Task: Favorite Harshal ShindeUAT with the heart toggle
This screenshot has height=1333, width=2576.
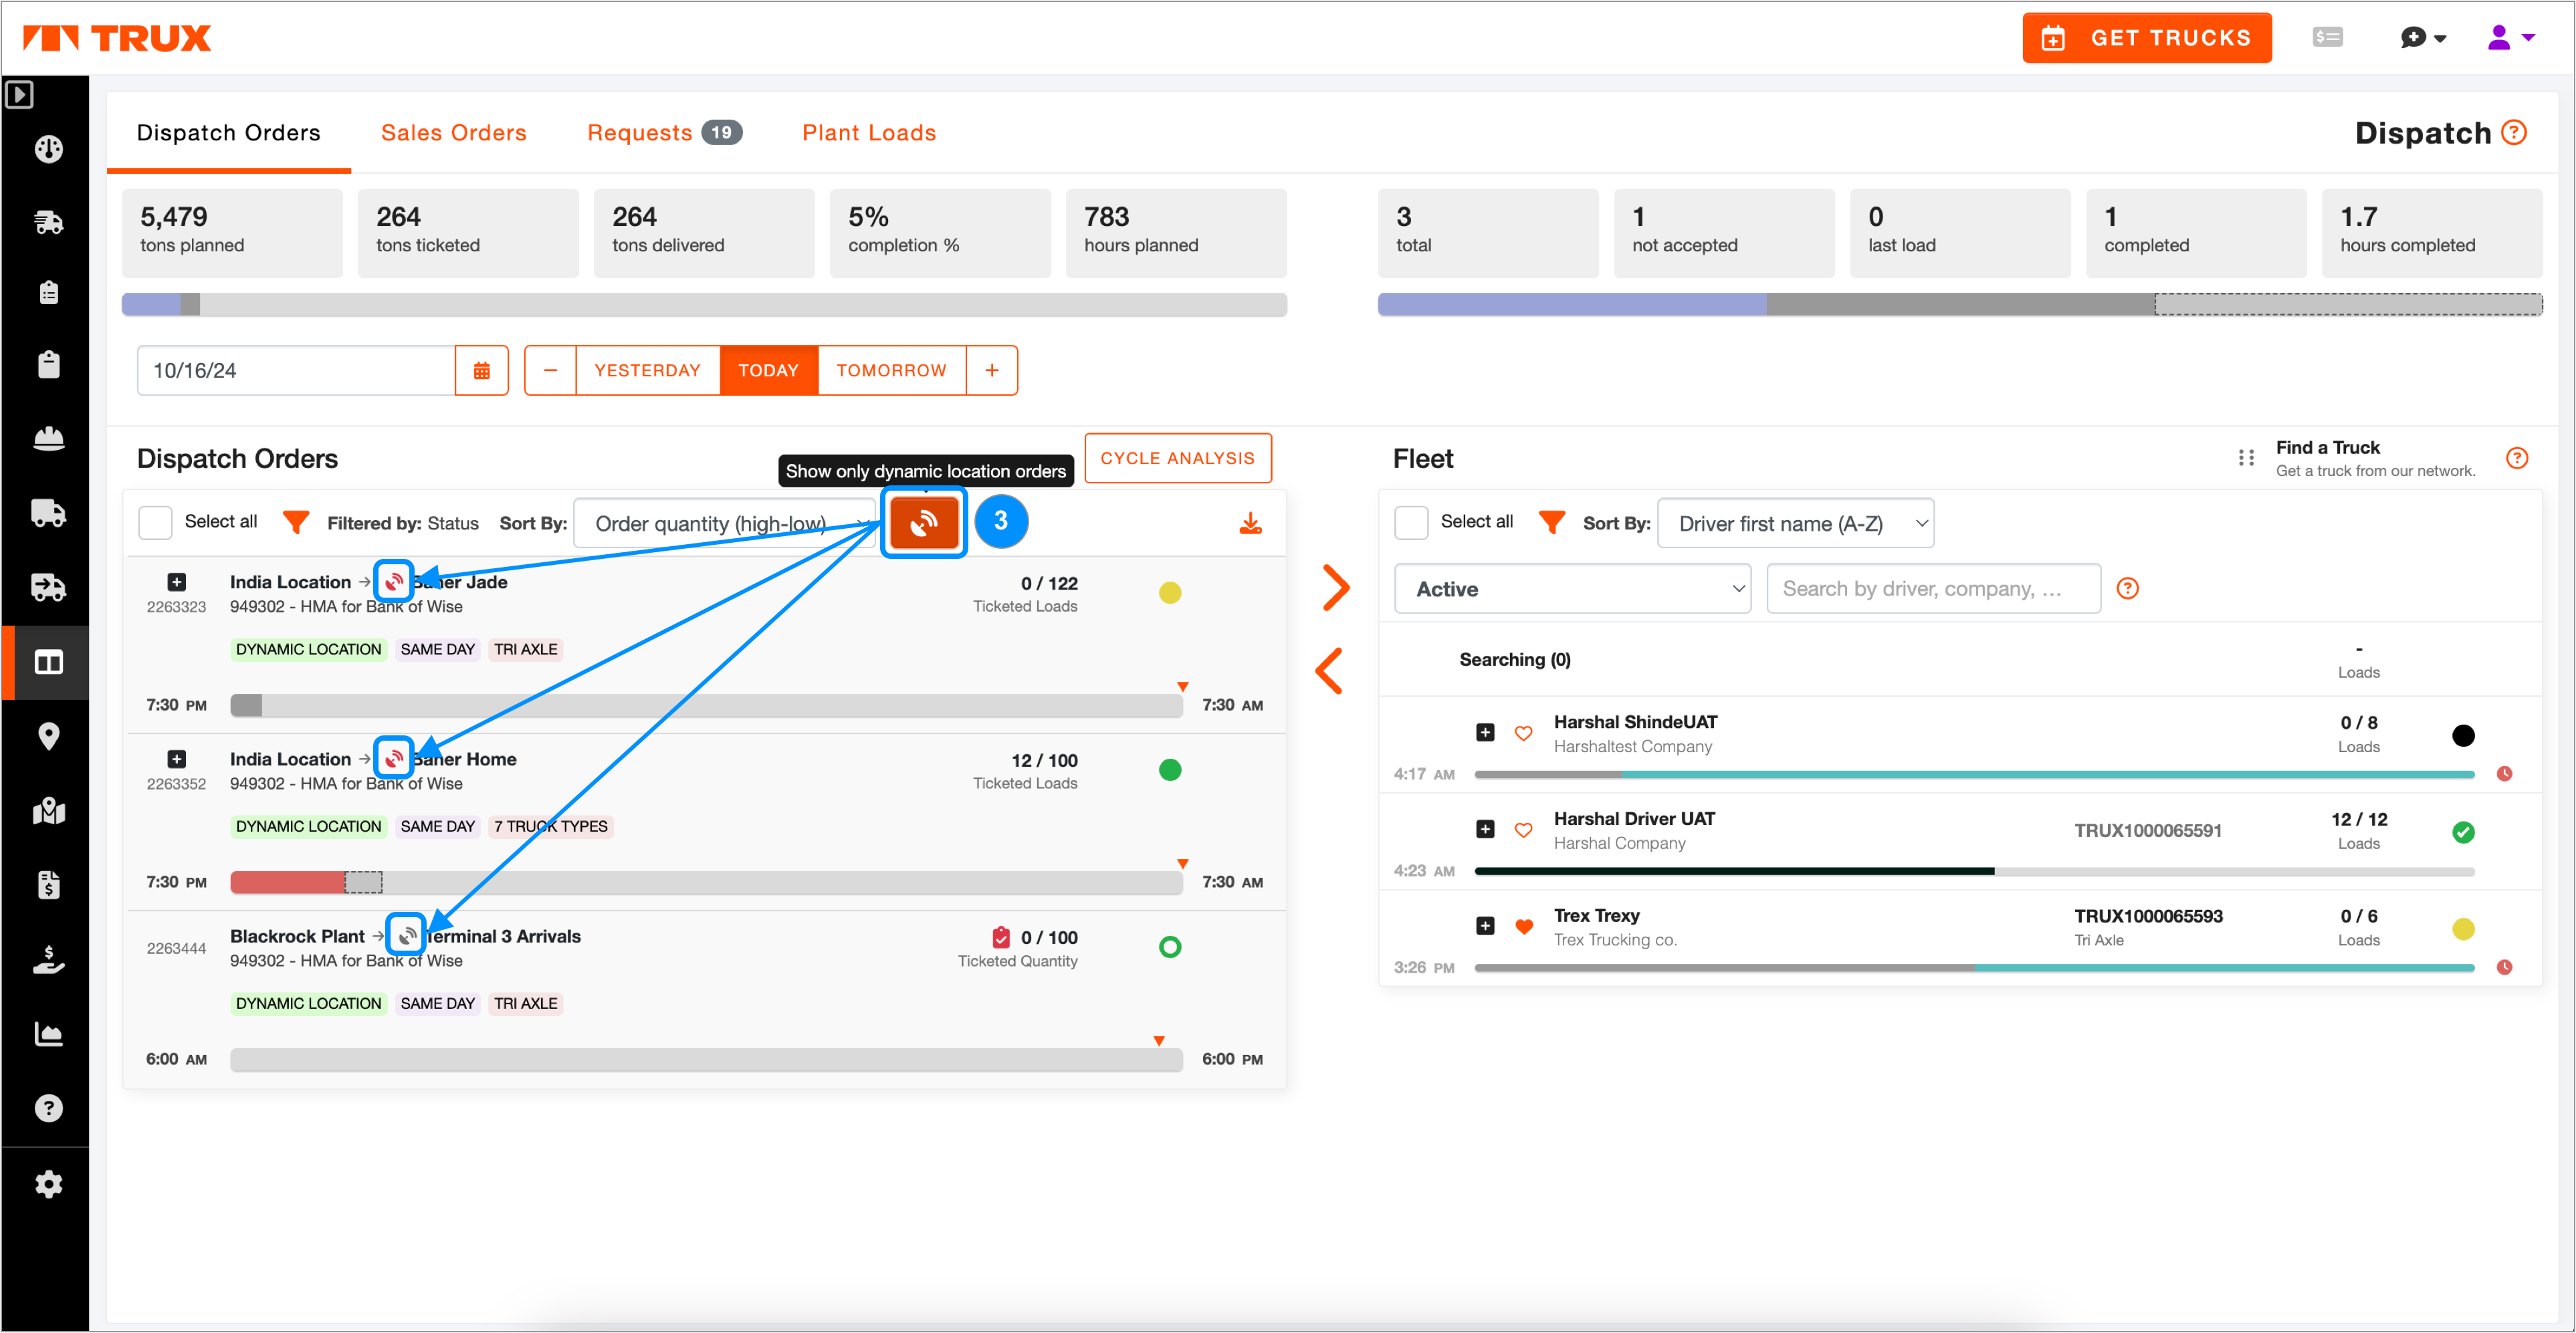Action: click(x=1523, y=733)
